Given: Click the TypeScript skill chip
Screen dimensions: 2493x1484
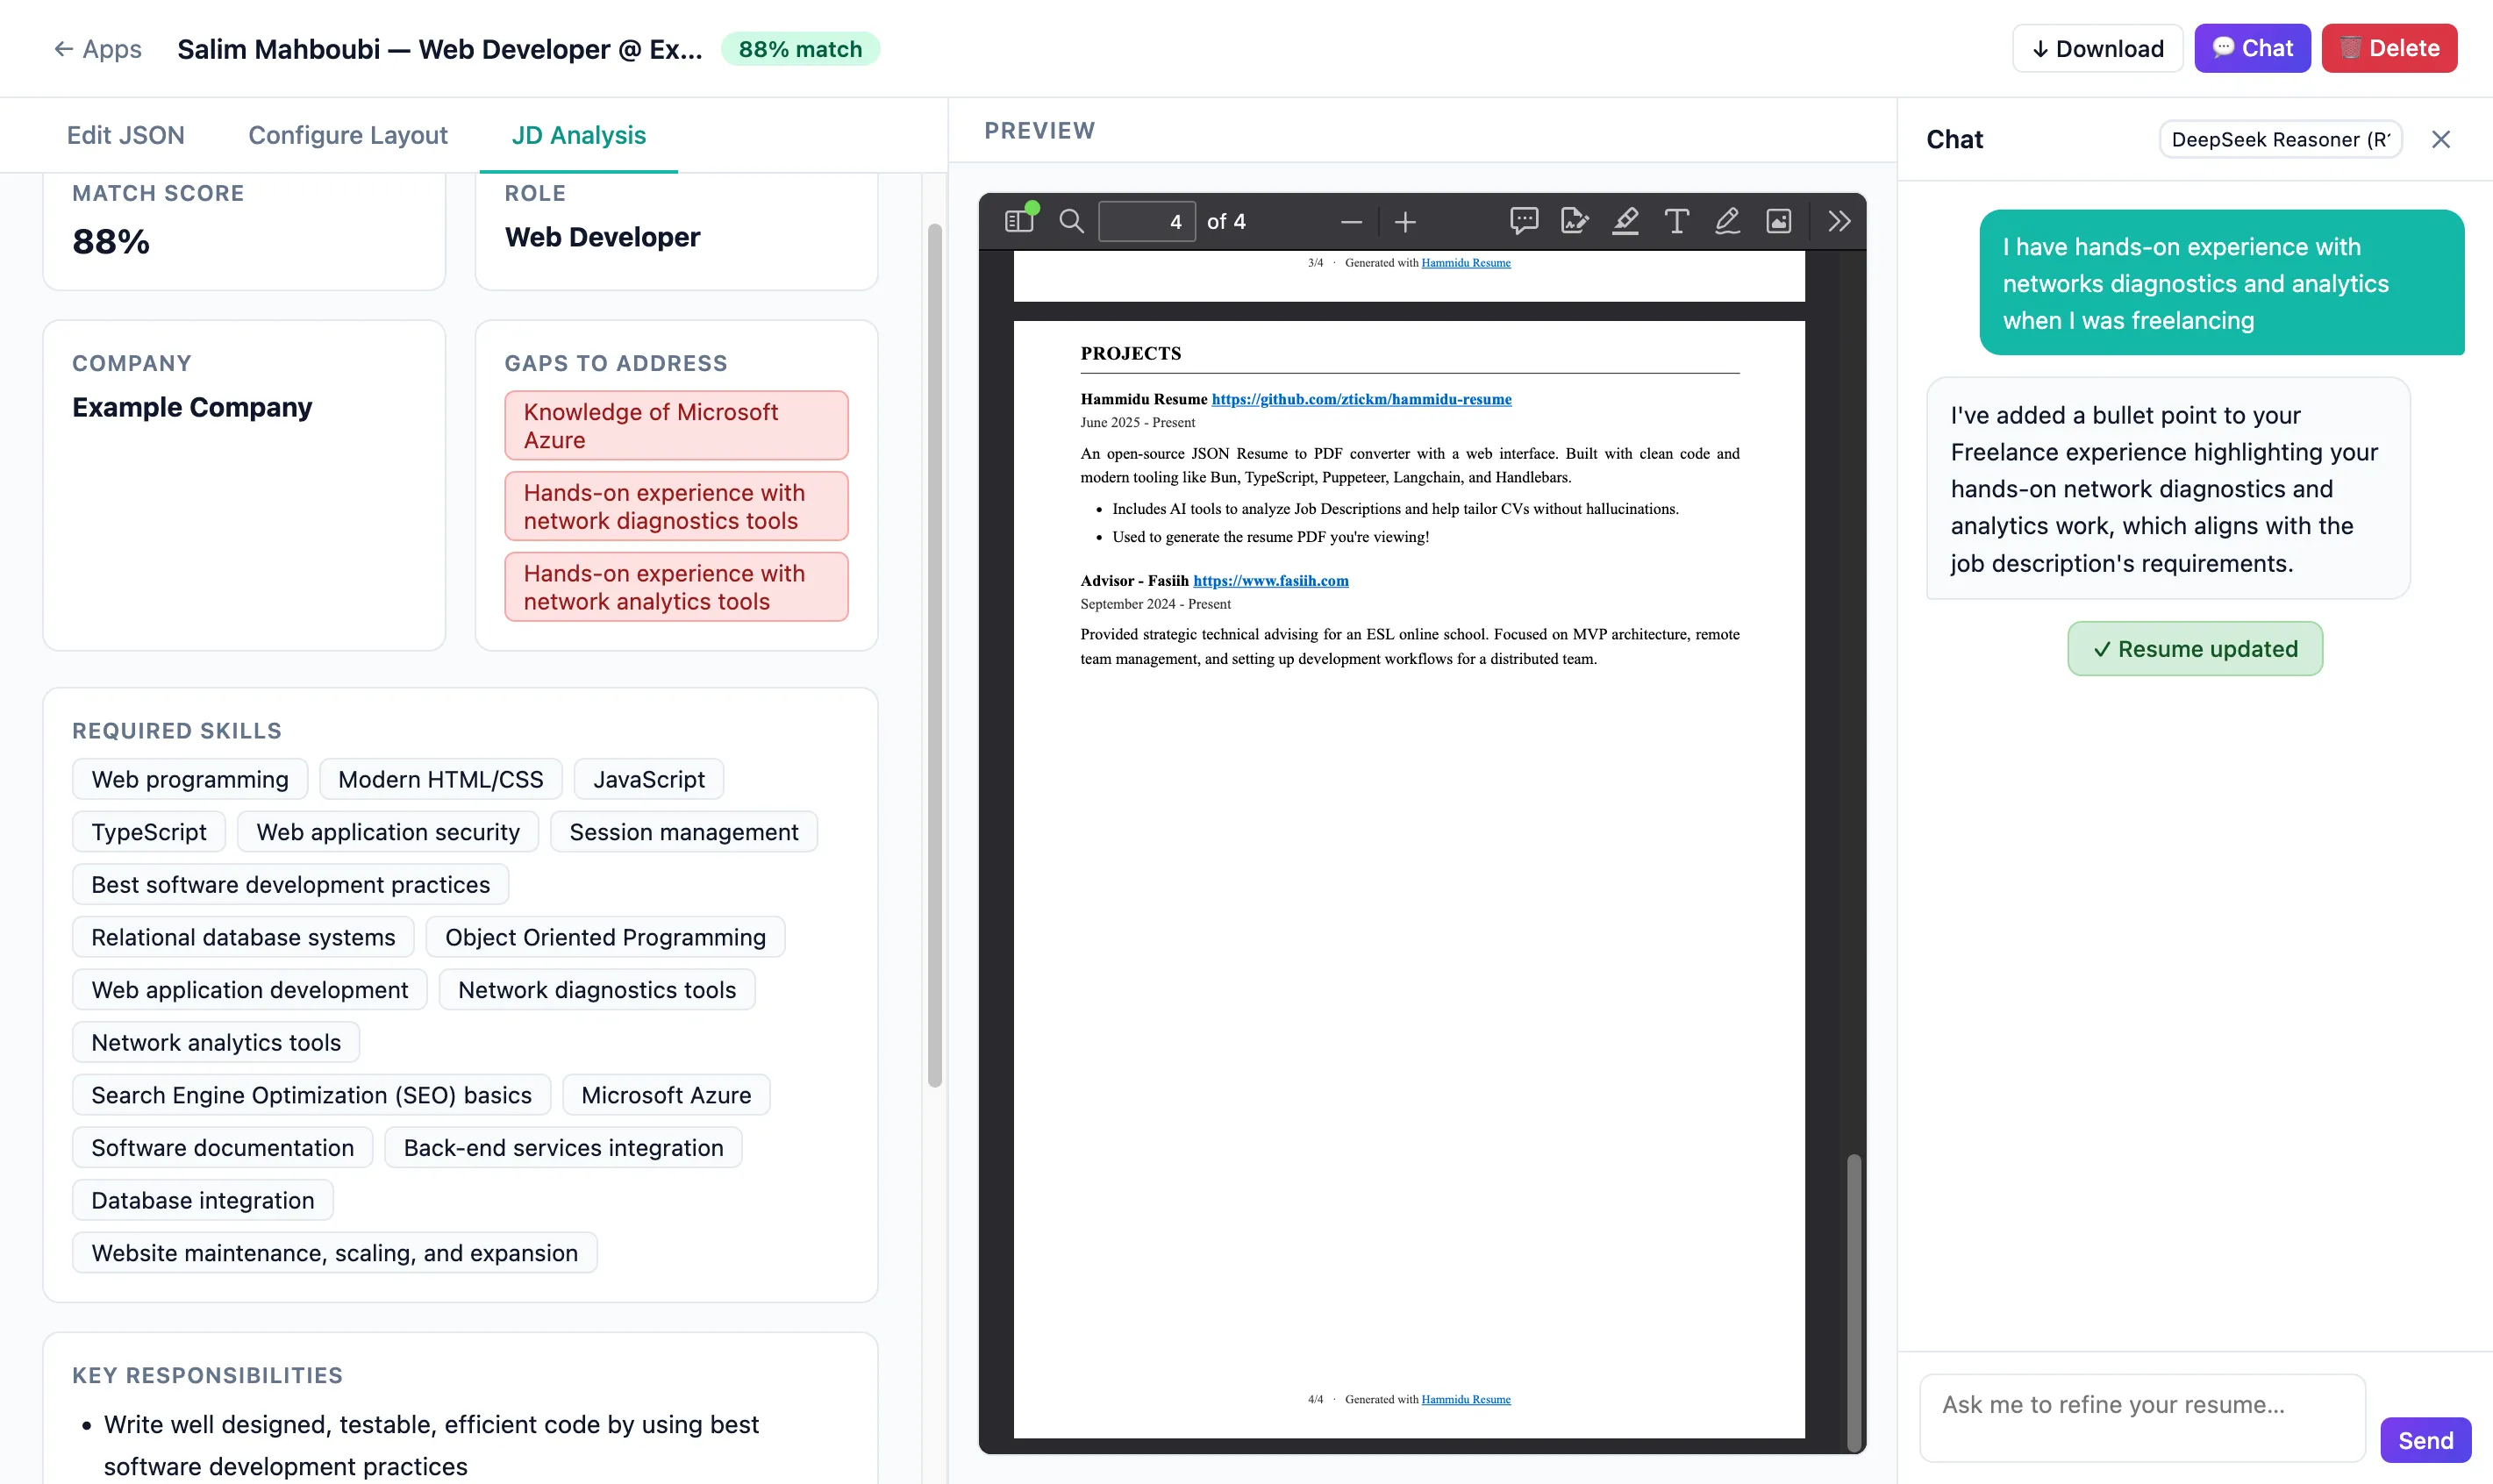Looking at the screenshot, I should pos(149,832).
